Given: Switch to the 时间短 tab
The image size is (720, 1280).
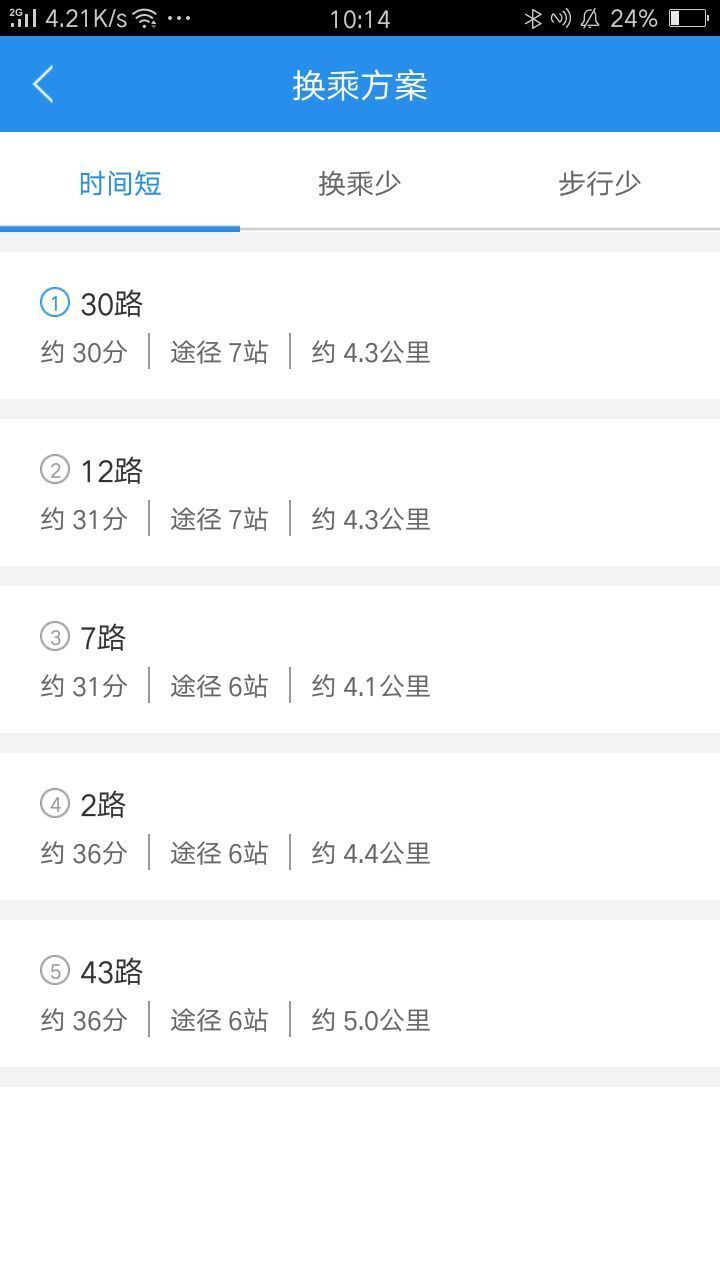Looking at the screenshot, I should click(120, 183).
